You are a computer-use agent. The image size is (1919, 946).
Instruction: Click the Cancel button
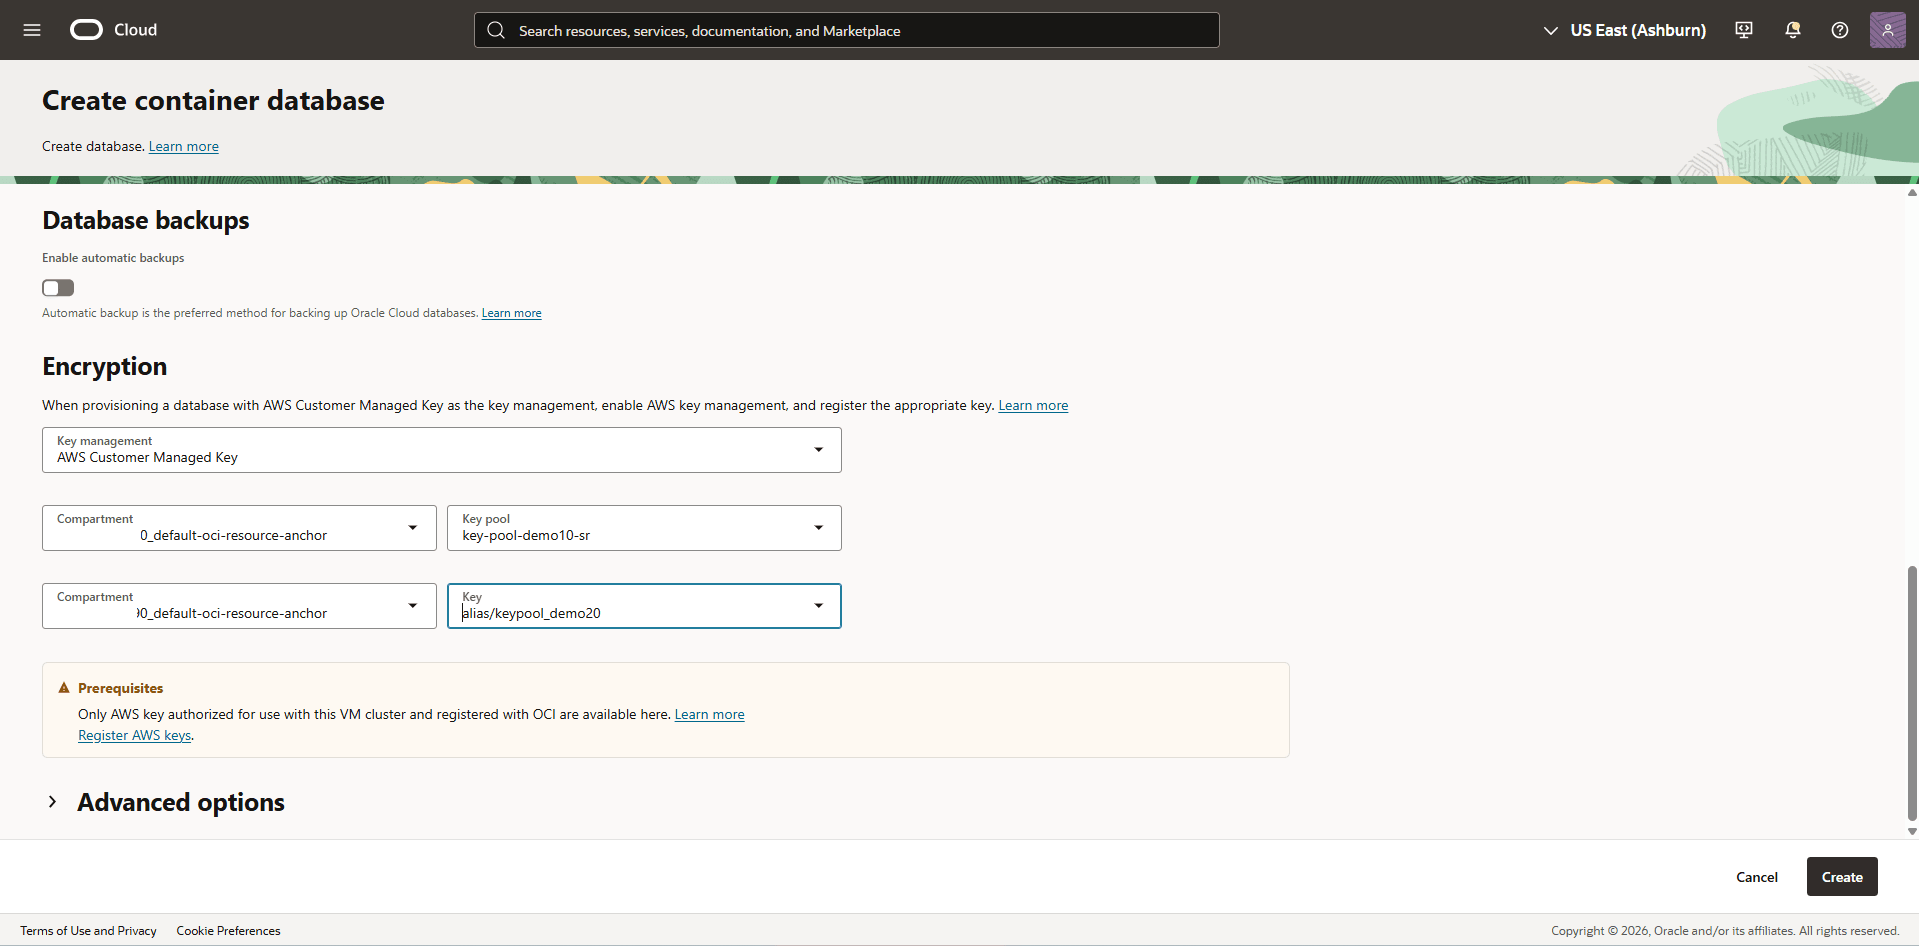(x=1757, y=877)
